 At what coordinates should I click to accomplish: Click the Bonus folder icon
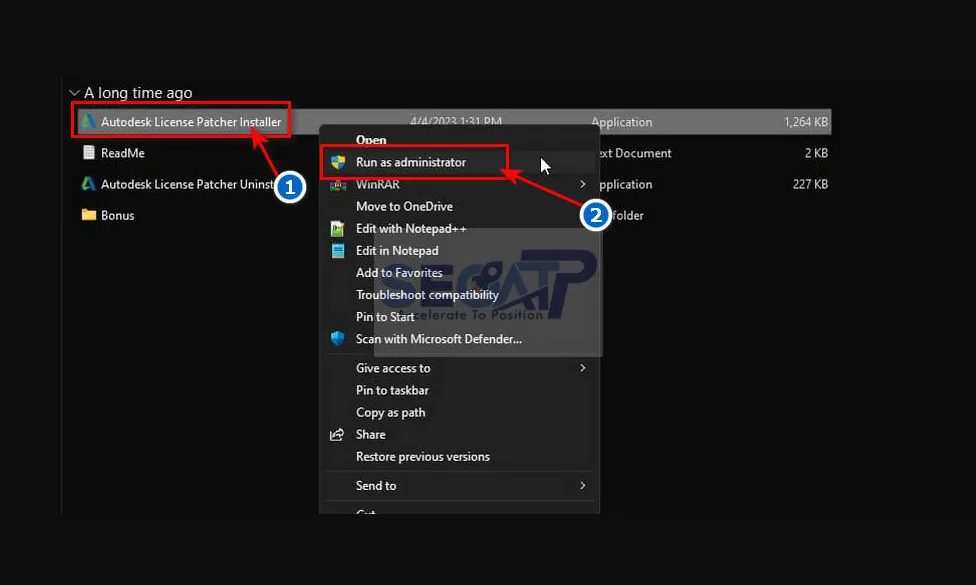pyautogui.click(x=89, y=215)
